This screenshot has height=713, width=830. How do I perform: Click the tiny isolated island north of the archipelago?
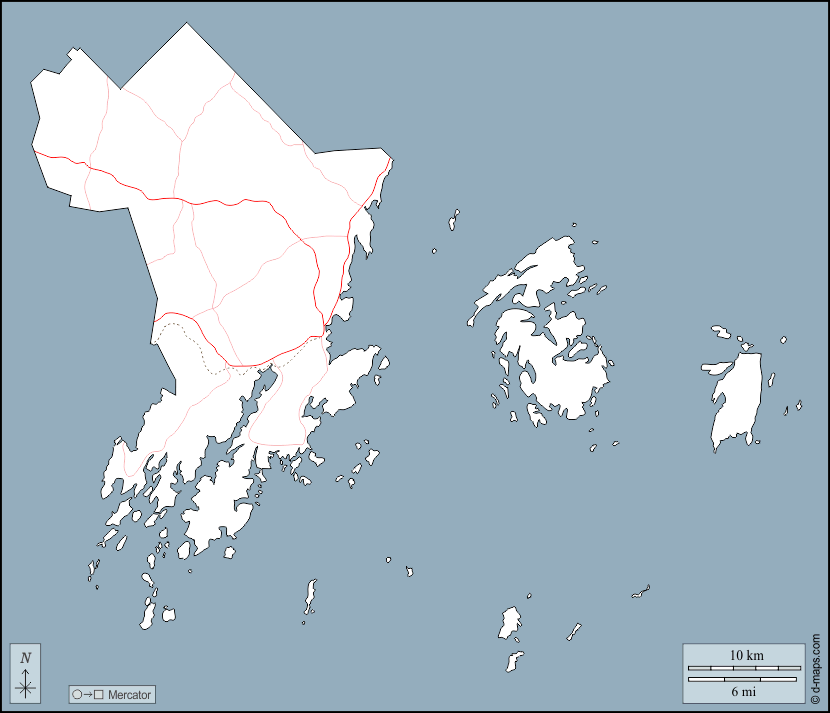tap(454, 219)
